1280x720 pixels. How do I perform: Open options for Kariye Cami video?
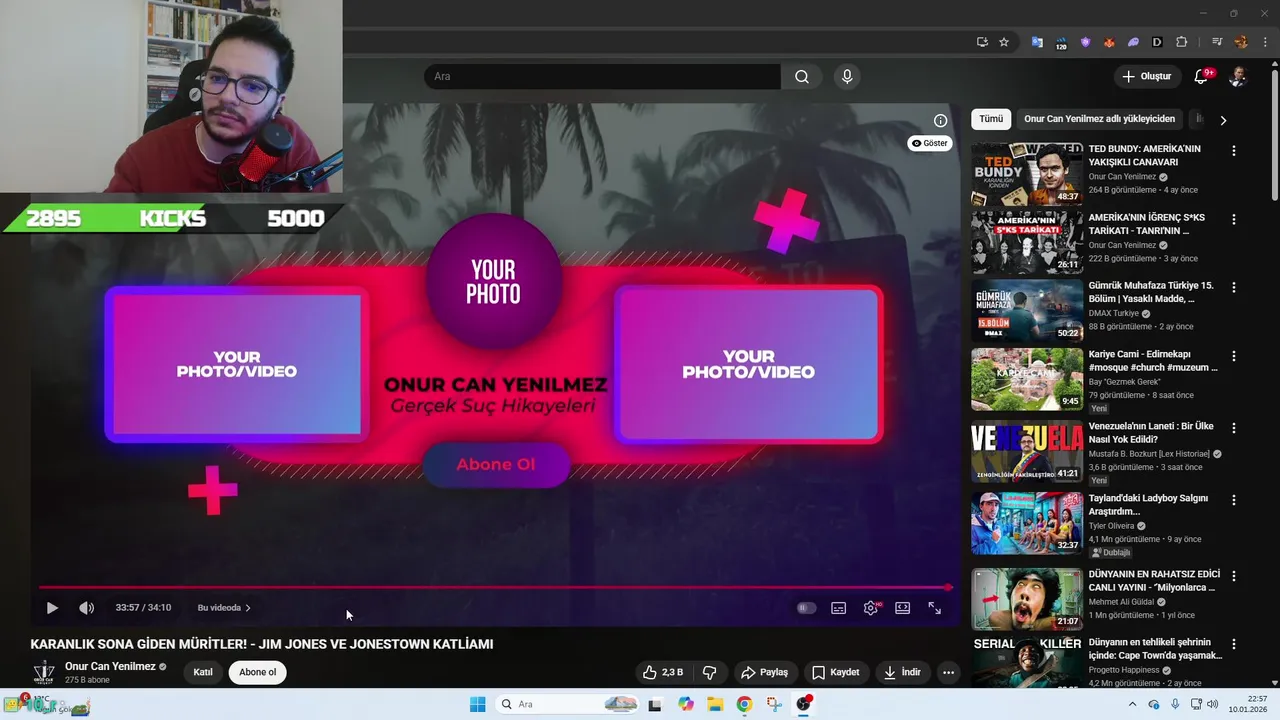coord(1233,356)
